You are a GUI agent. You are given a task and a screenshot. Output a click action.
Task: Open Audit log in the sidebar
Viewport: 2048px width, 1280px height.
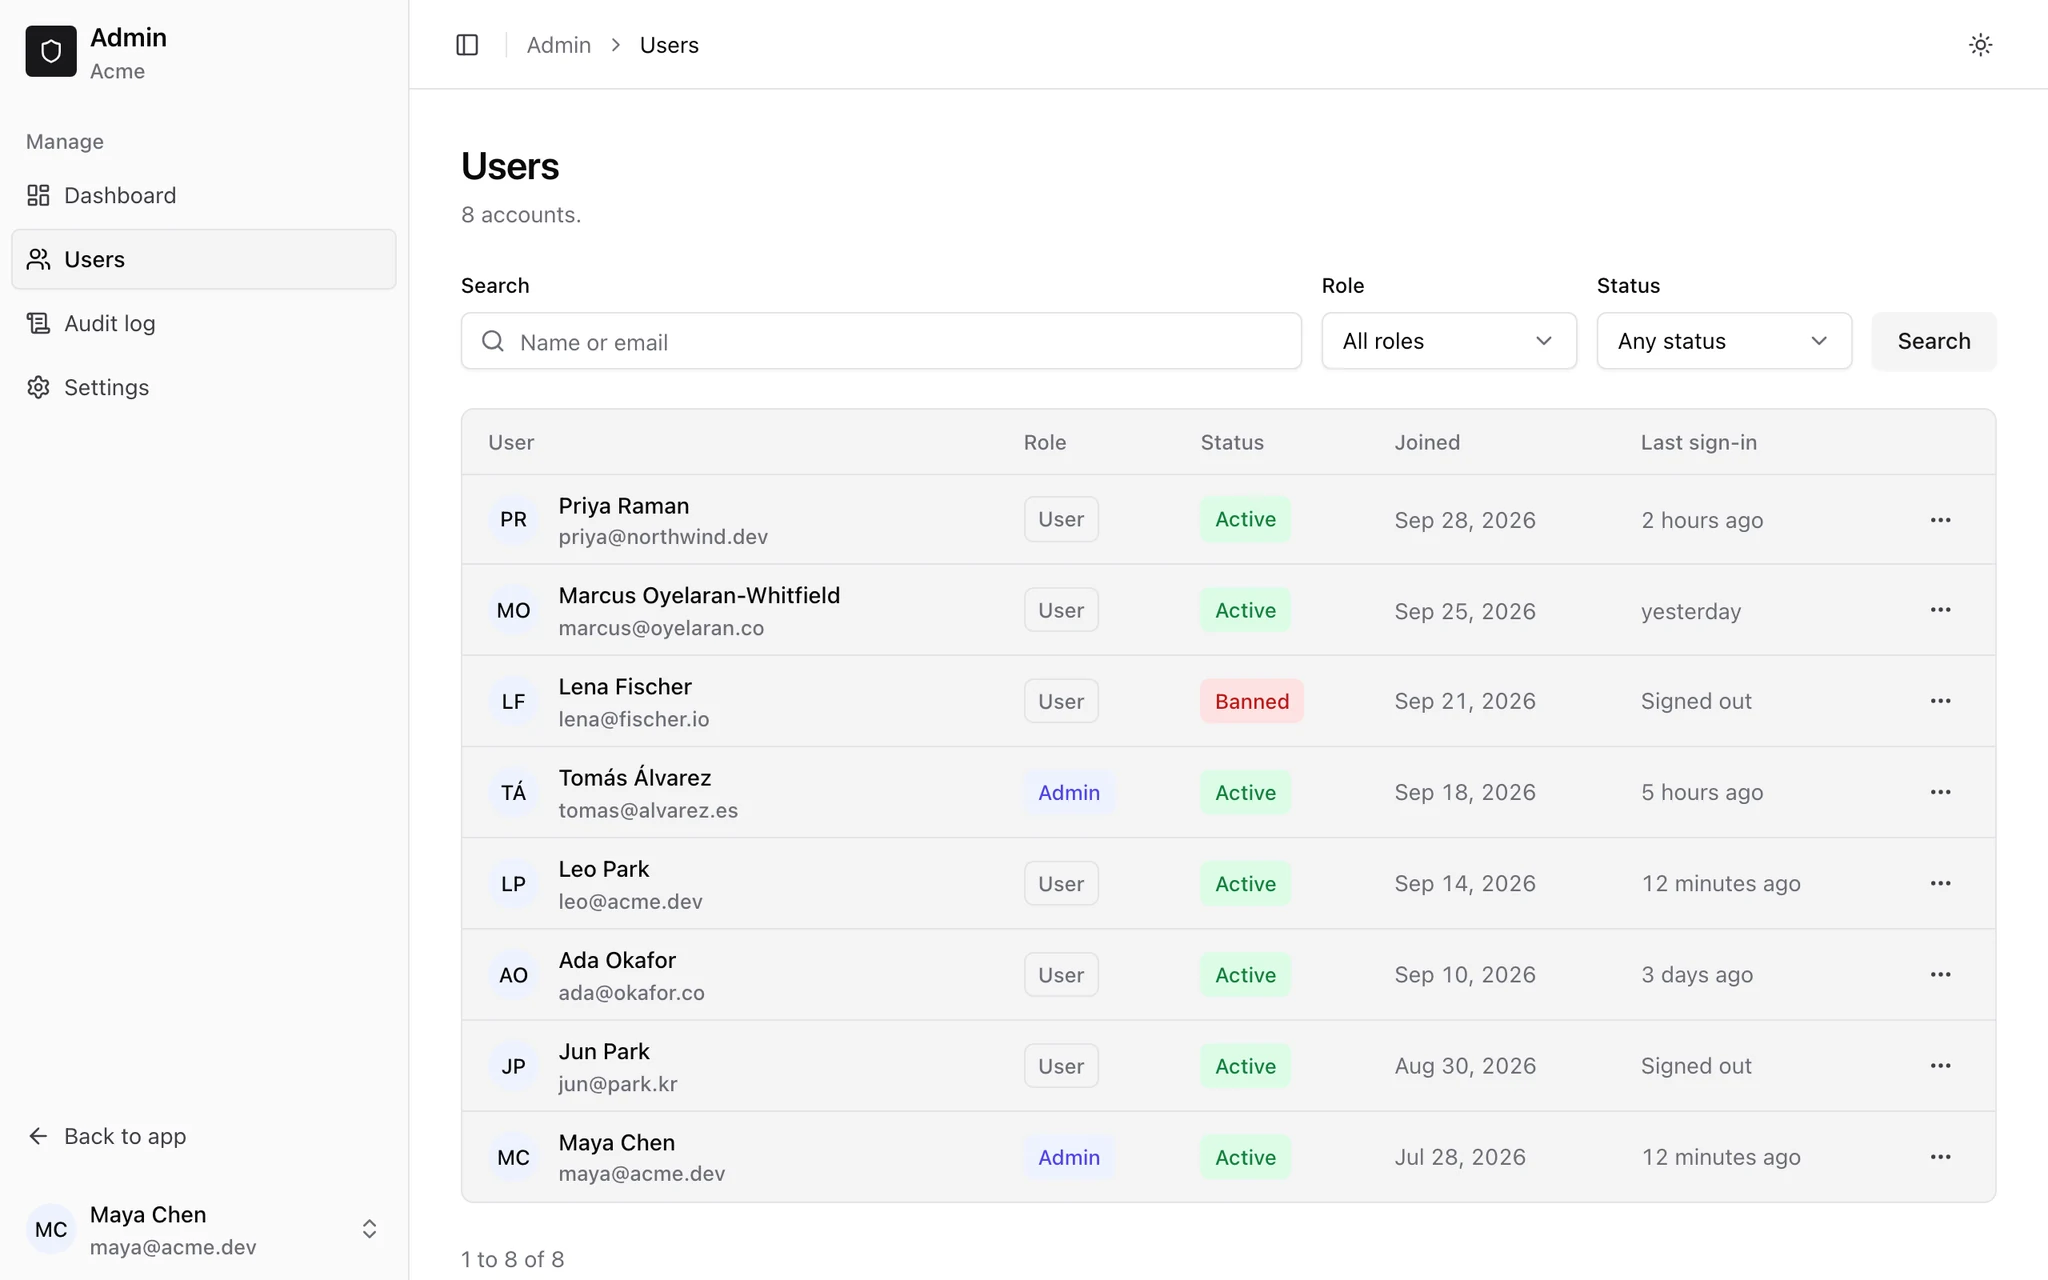(204, 323)
